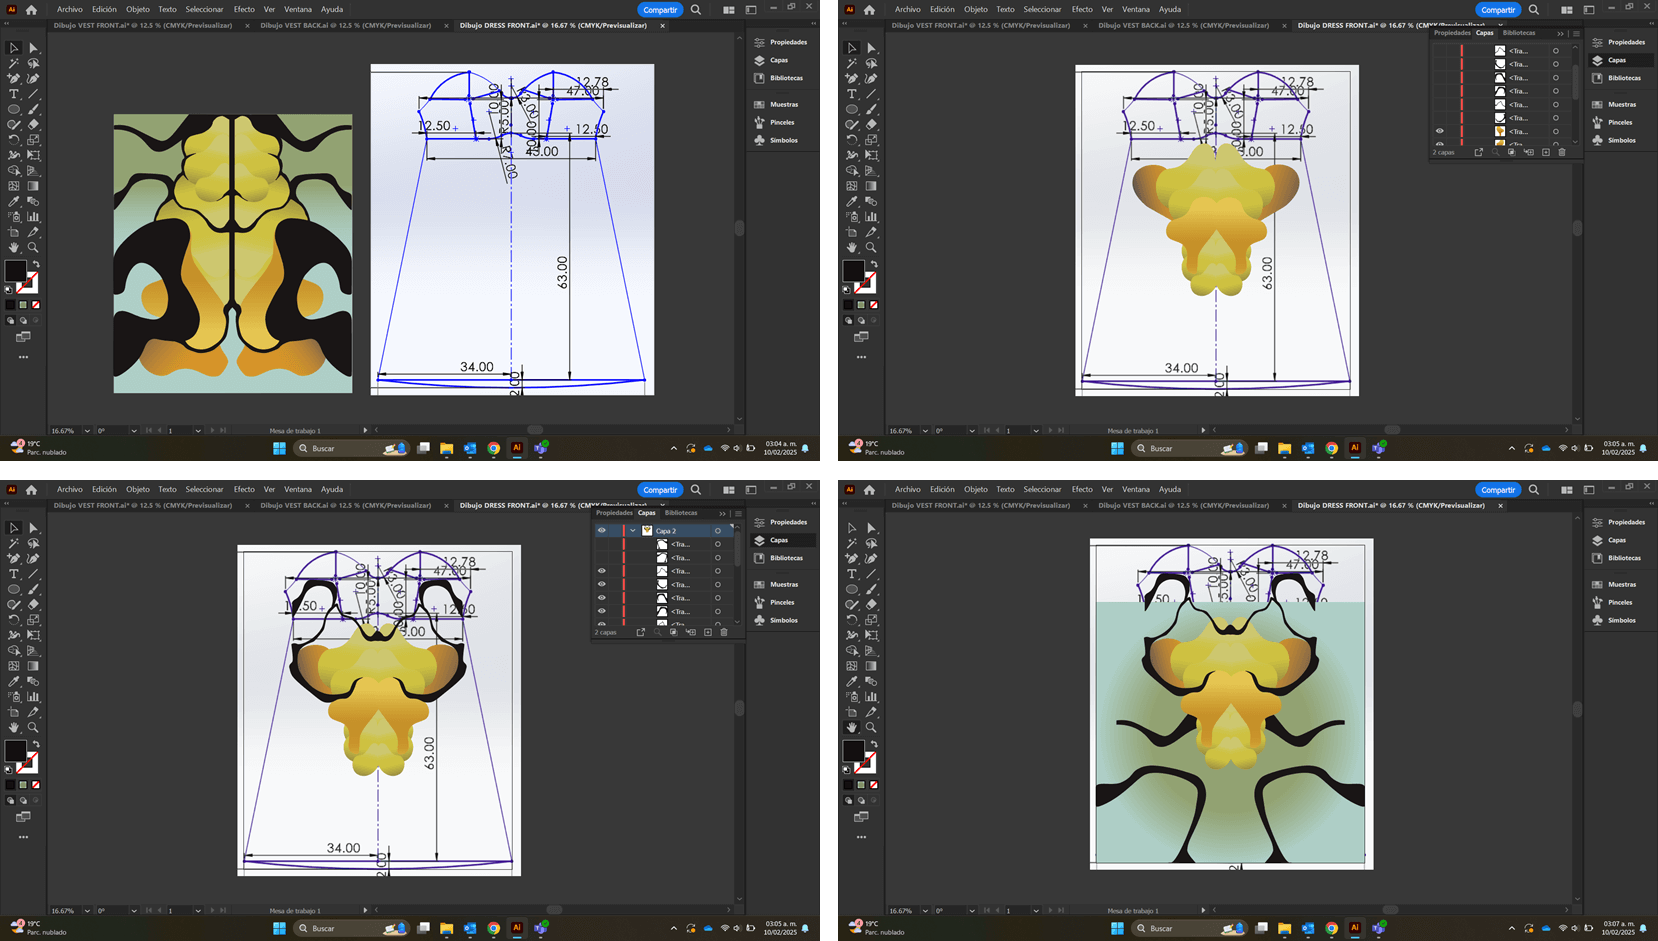Viewport: 1658px width, 941px height.
Task: Click Capa 2 target circle in bottom-left window
Action: pos(718,531)
